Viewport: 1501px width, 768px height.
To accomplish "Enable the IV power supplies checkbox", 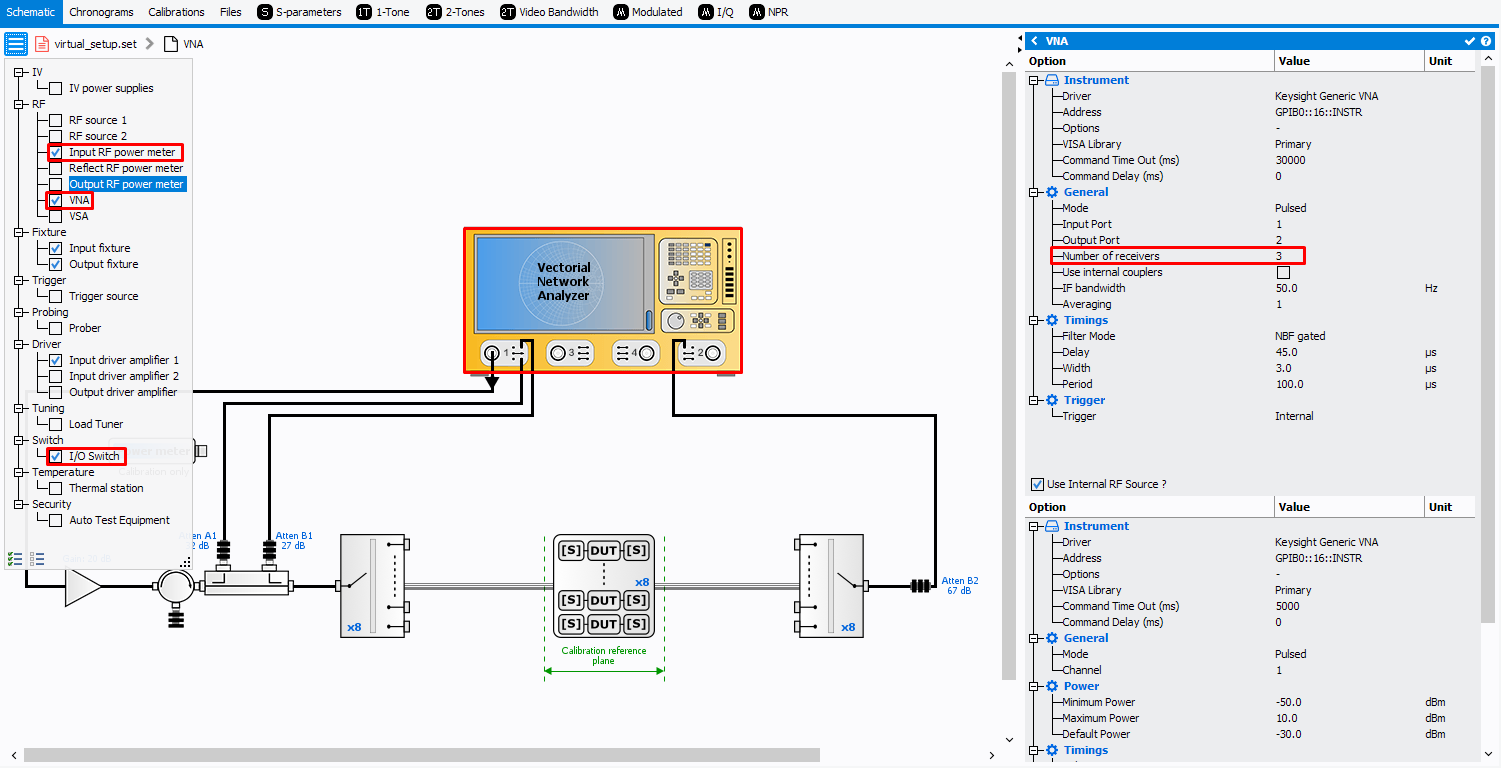I will click(x=56, y=88).
